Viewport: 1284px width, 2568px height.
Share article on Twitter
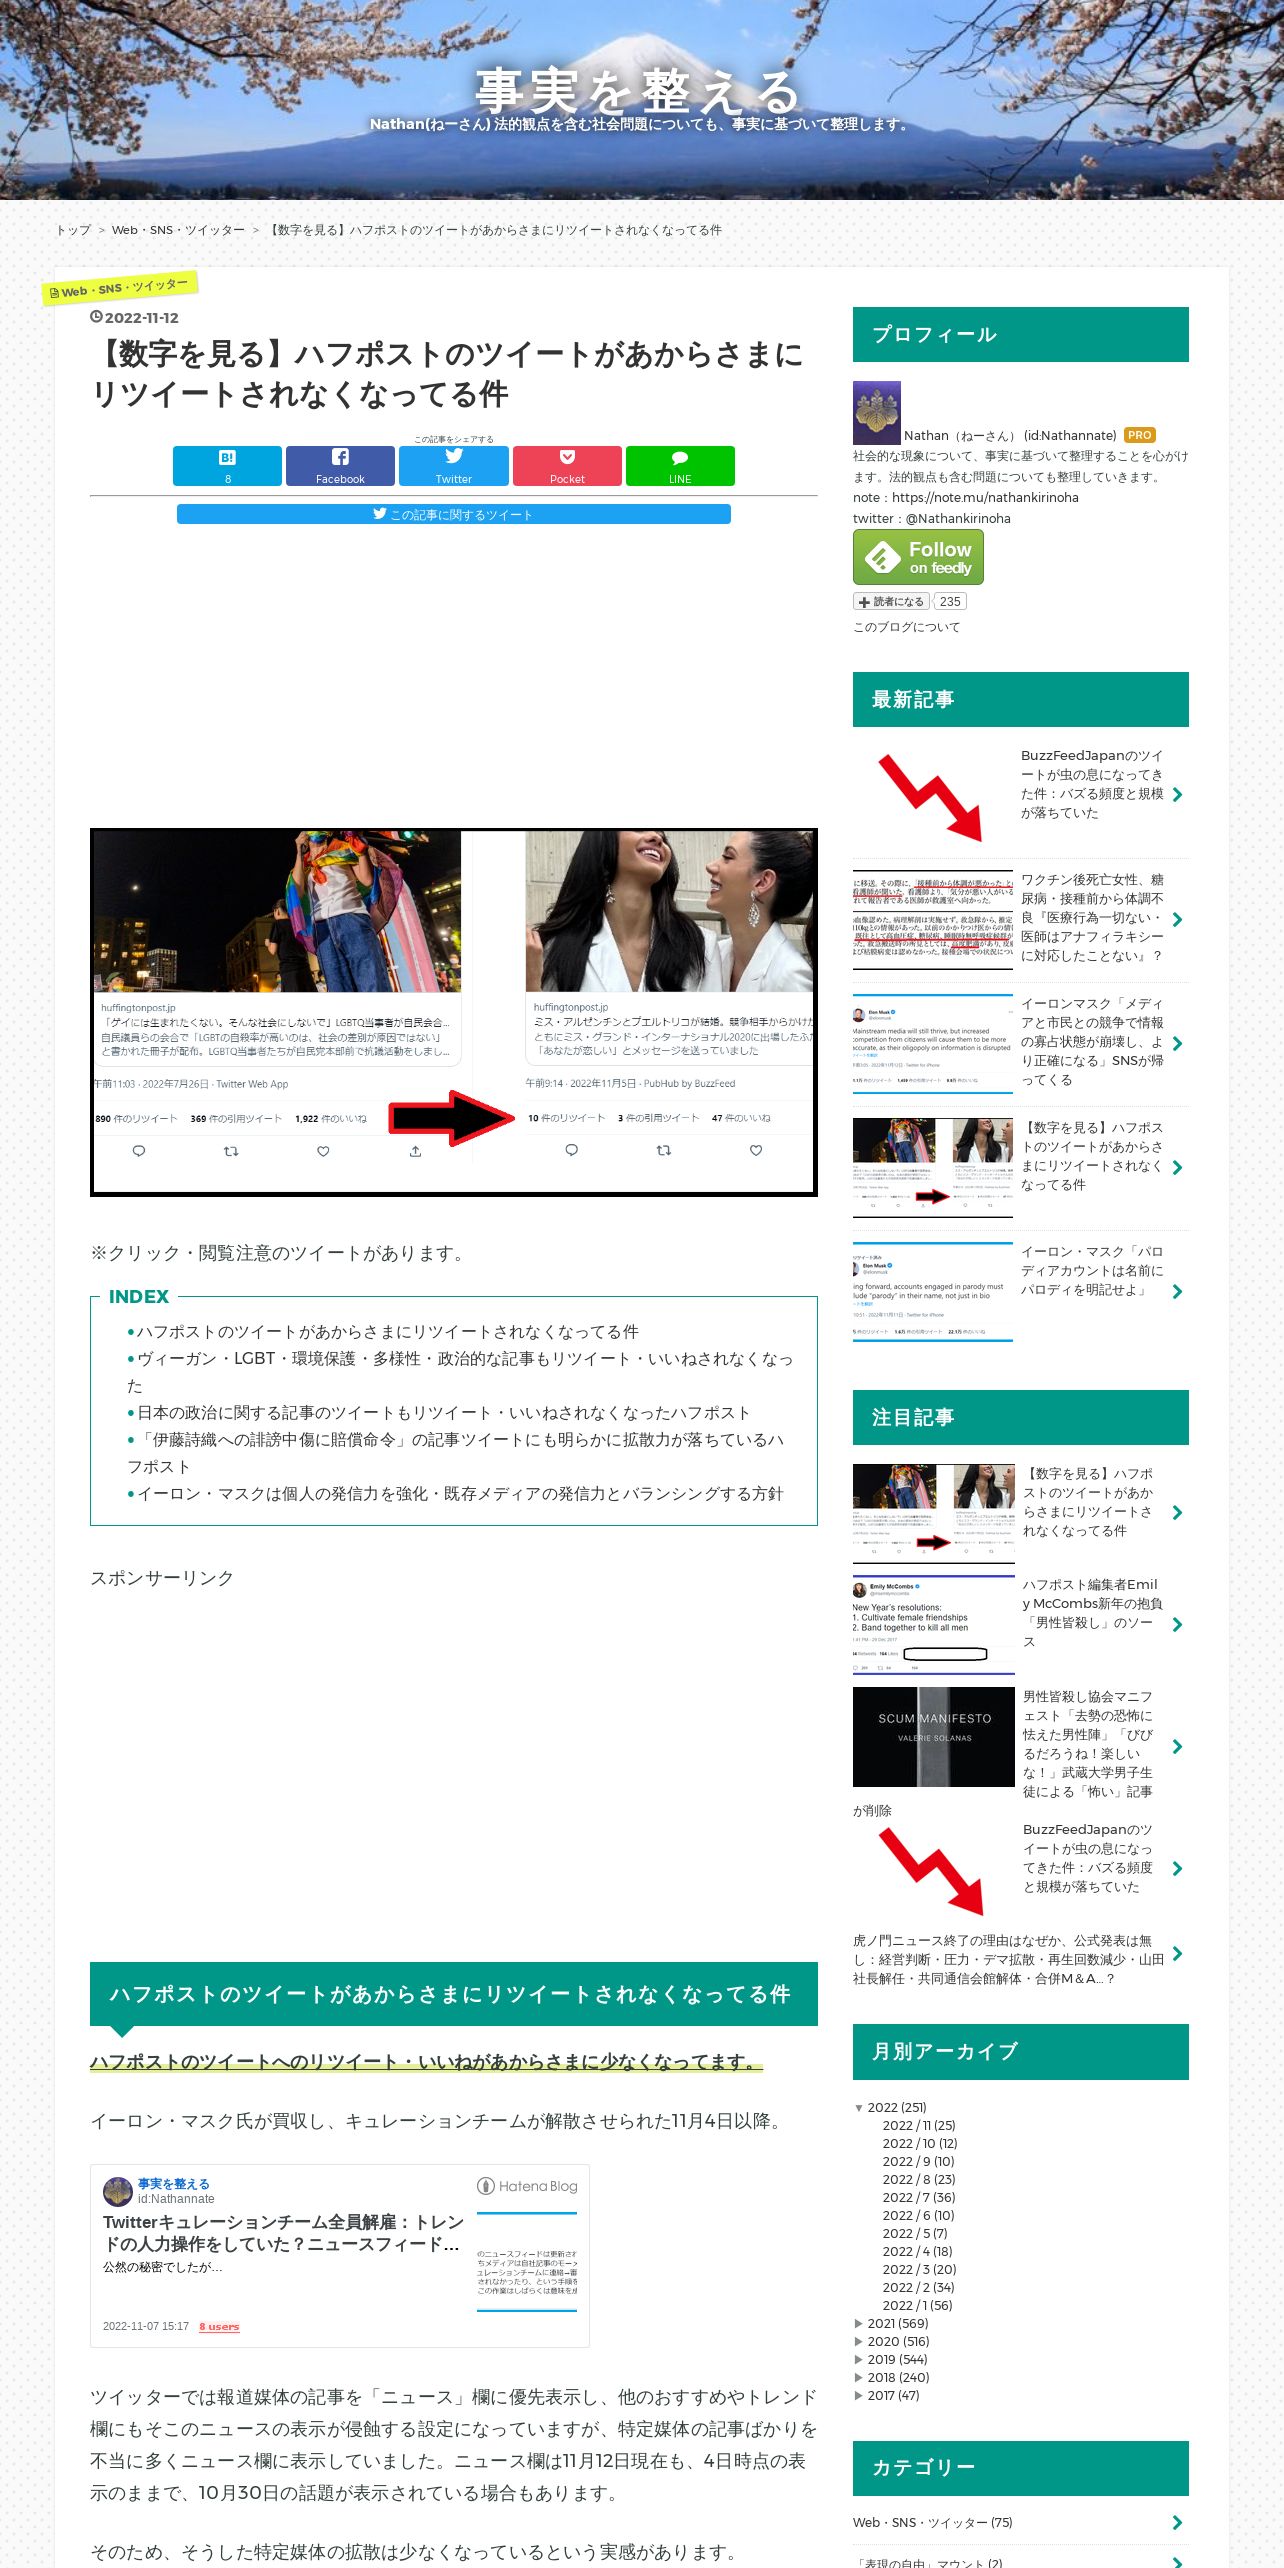pos(453,466)
